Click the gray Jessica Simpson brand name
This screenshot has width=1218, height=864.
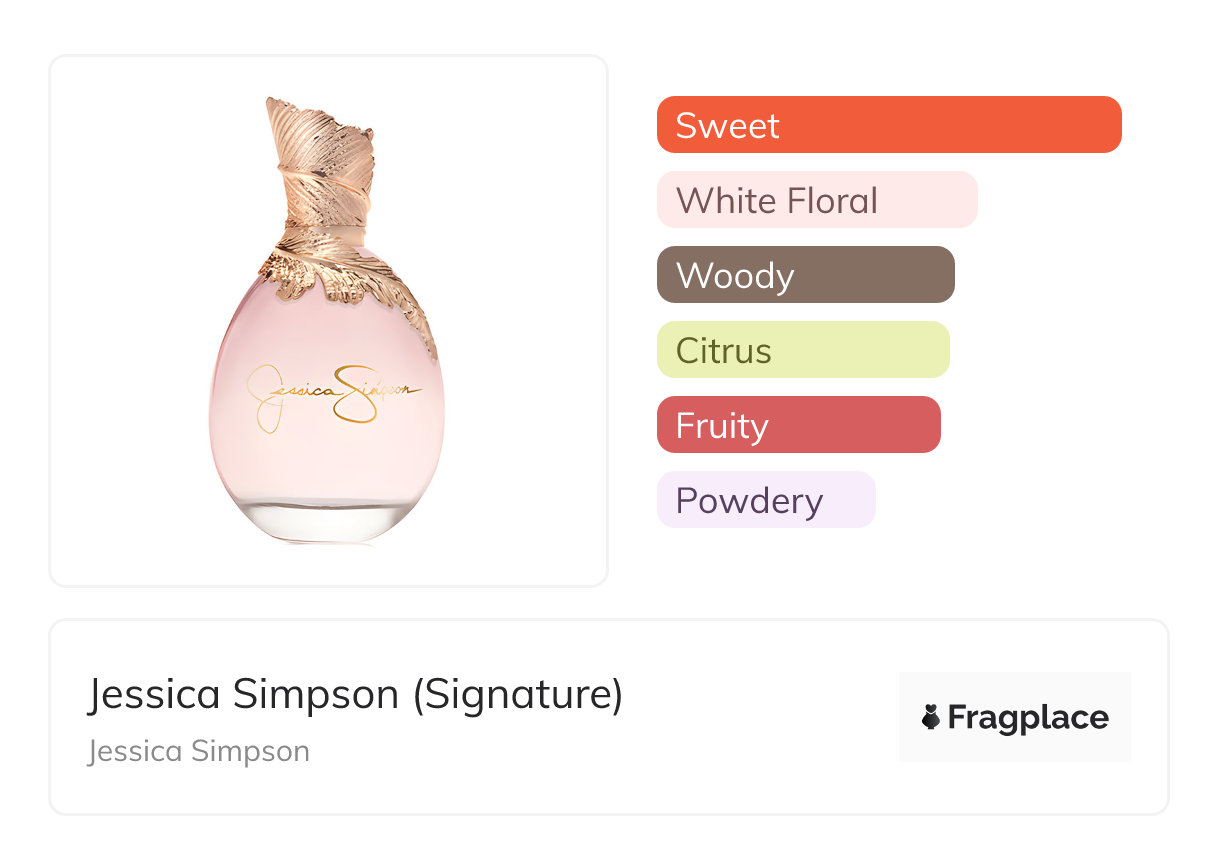(198, 751)
